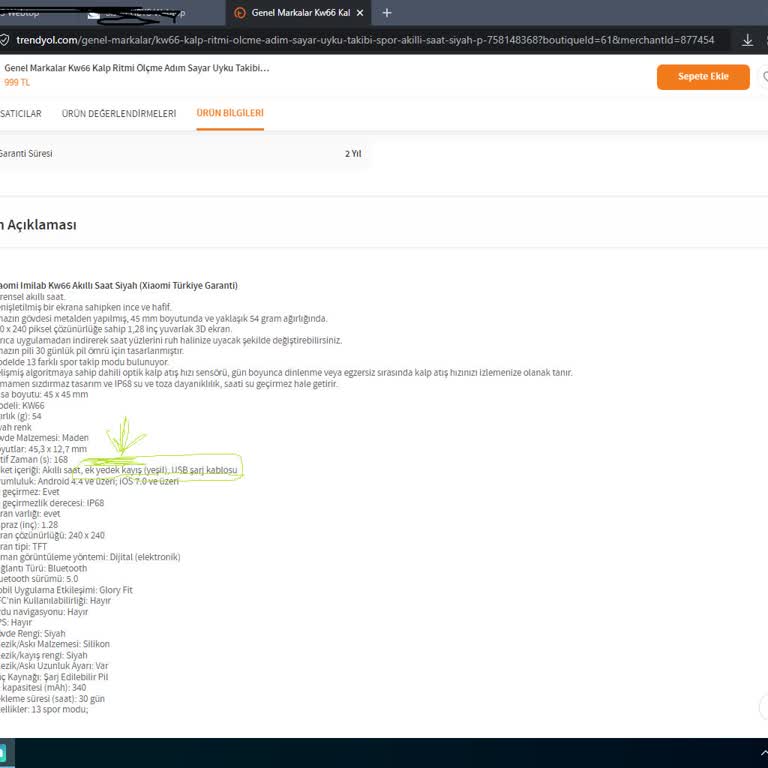Click the çözünürlüğü: 240 x 240 line
Viewport: 768px width, 768px height.
coord(52,535)
